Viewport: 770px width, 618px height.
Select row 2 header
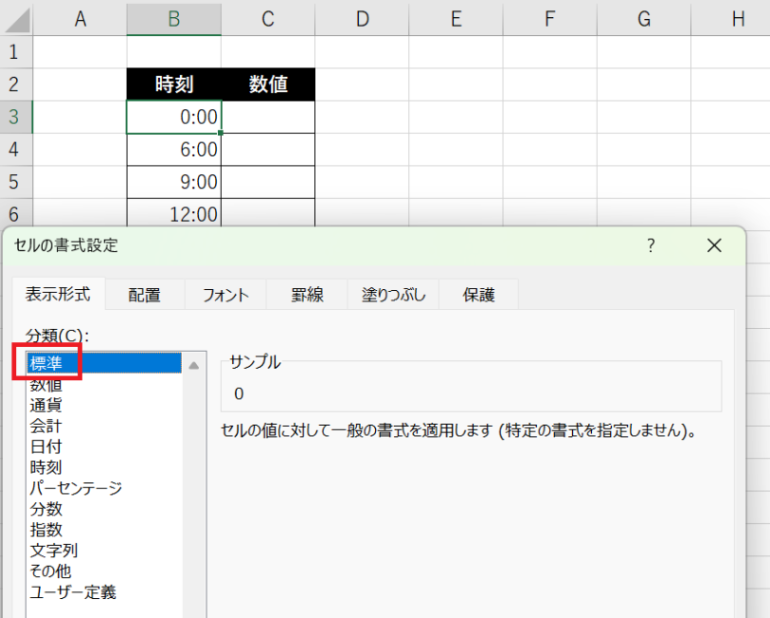pos(16,84)
